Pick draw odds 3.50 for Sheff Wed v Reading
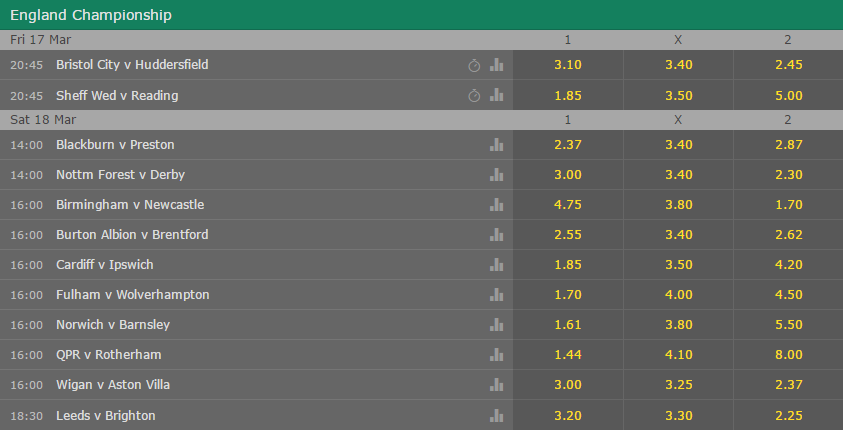843x430 pixels. pyautogui.click(x=678, y=96)
